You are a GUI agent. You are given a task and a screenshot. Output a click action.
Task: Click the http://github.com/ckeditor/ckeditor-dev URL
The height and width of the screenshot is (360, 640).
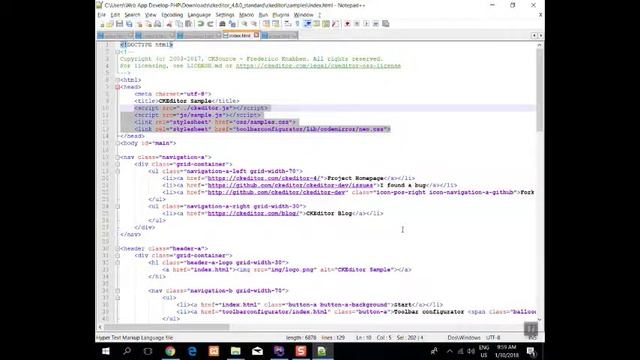click(x=277, y=192)
